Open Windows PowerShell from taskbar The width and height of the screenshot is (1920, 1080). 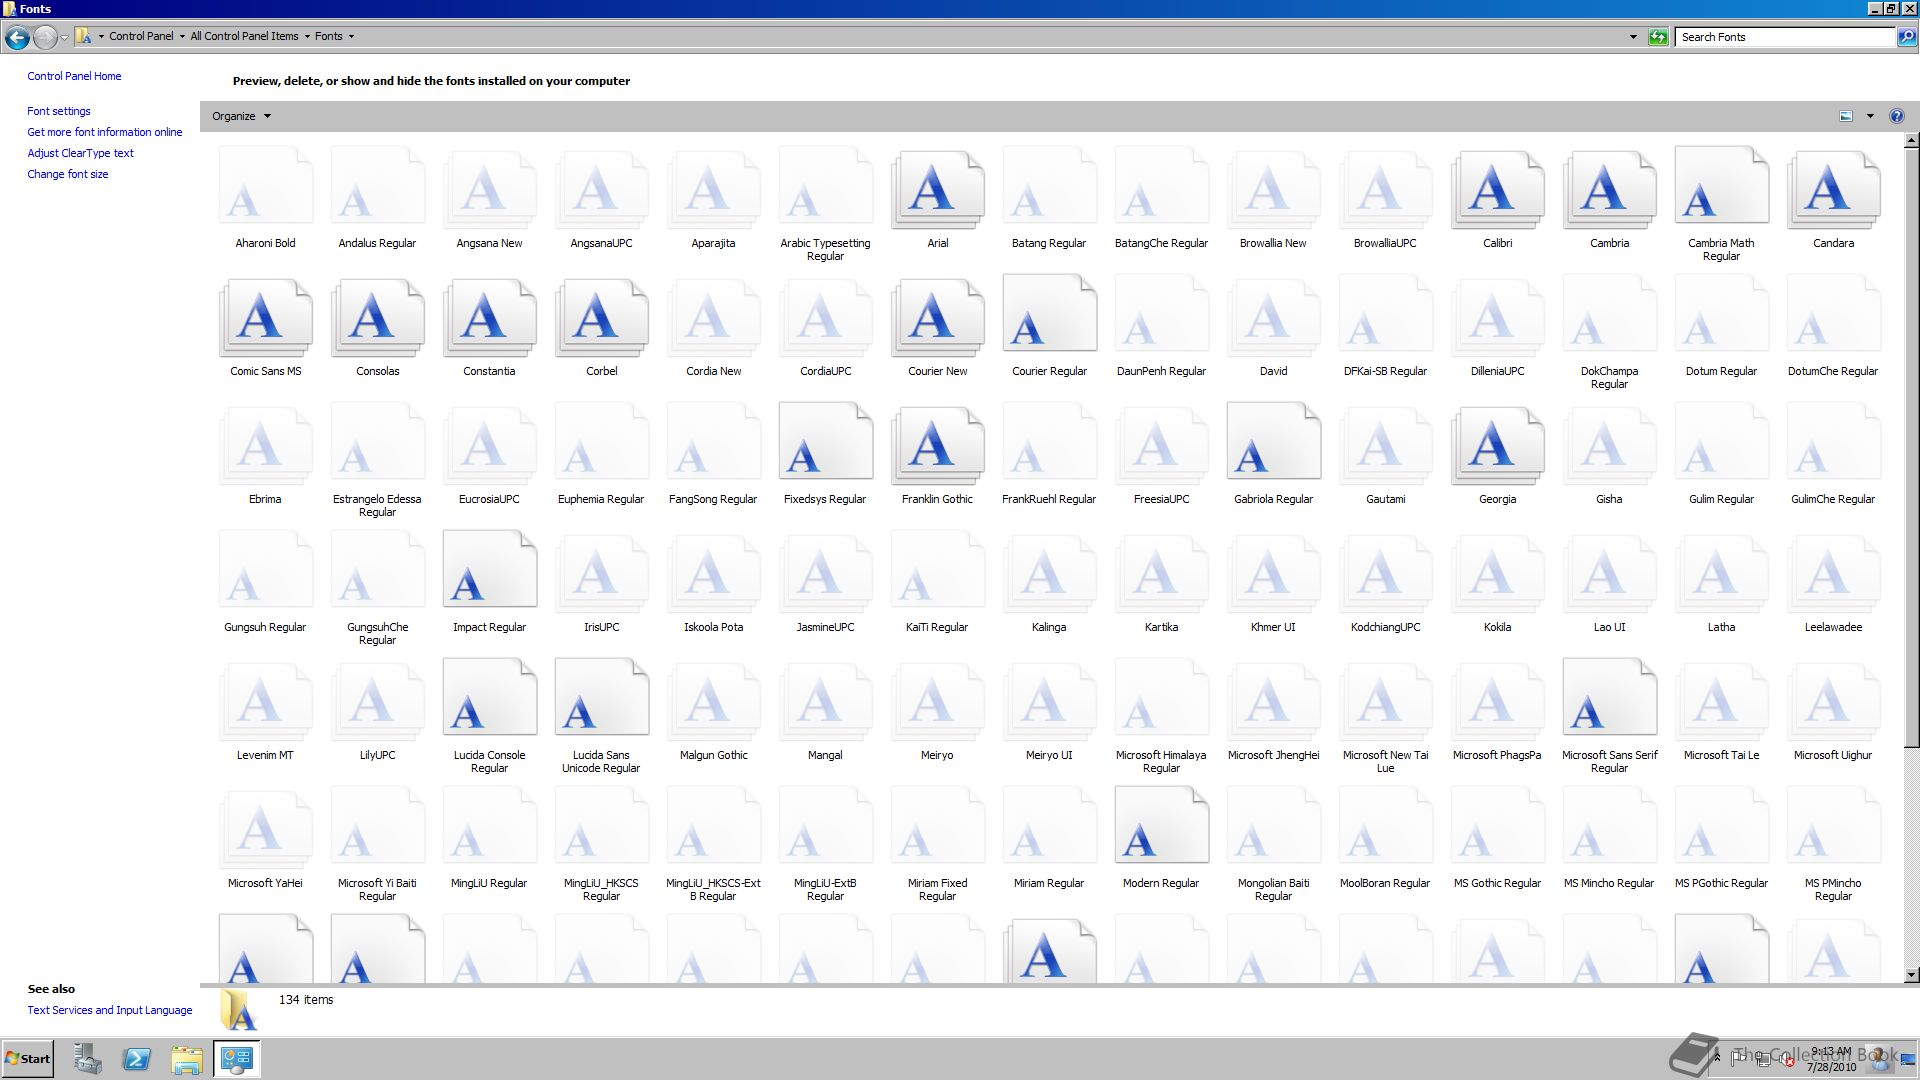click(137, 1059)
